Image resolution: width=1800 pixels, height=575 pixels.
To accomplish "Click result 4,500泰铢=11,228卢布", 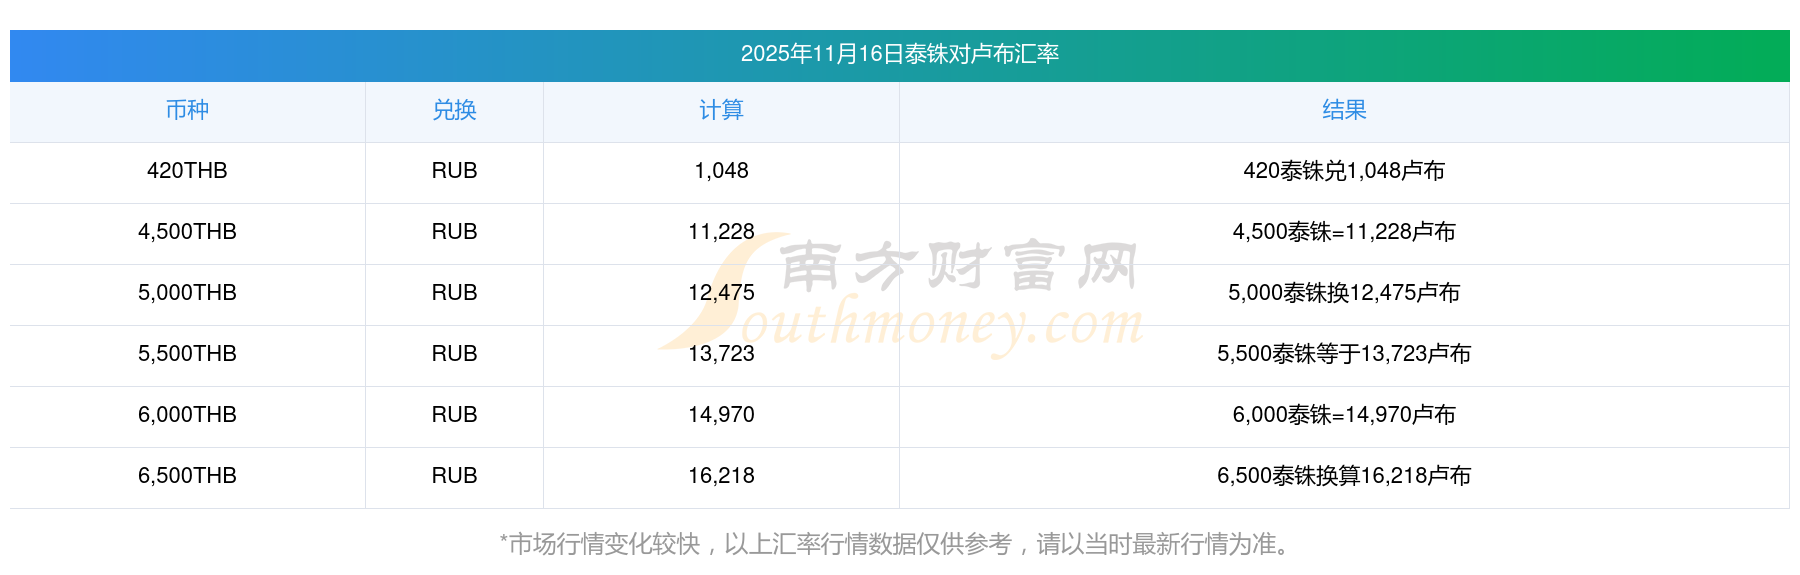I will 1344,232.
